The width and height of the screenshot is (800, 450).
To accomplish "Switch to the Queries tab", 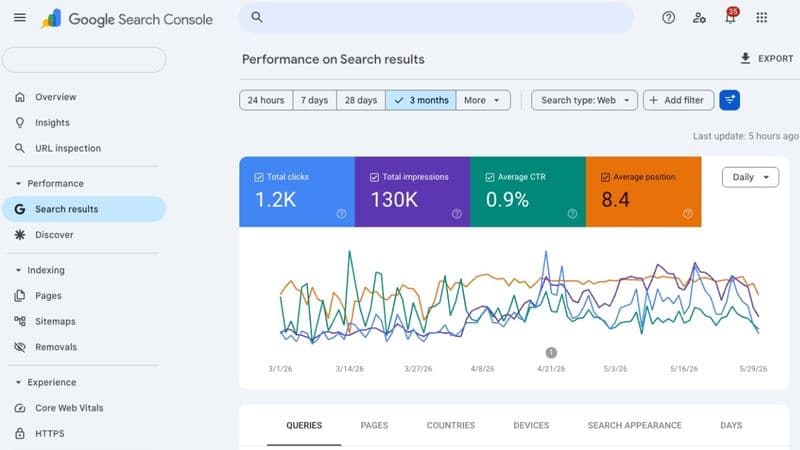I will [304, 426].
